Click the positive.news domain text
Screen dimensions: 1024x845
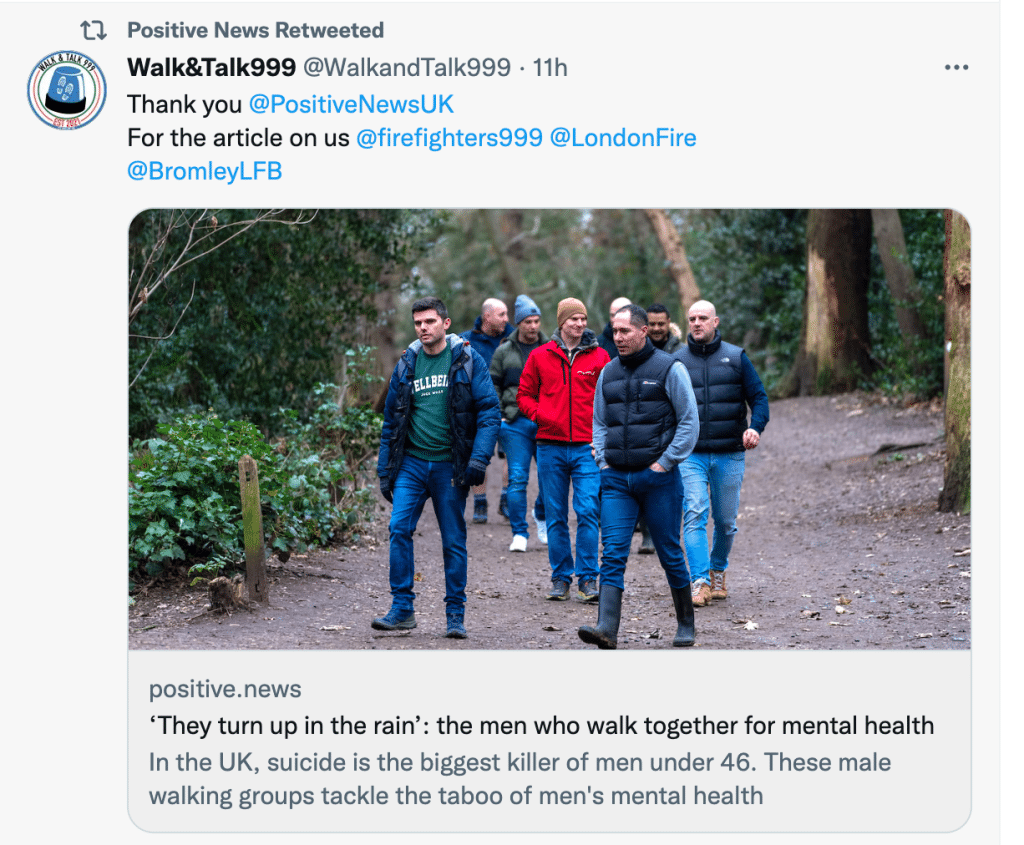pos(225,689)
